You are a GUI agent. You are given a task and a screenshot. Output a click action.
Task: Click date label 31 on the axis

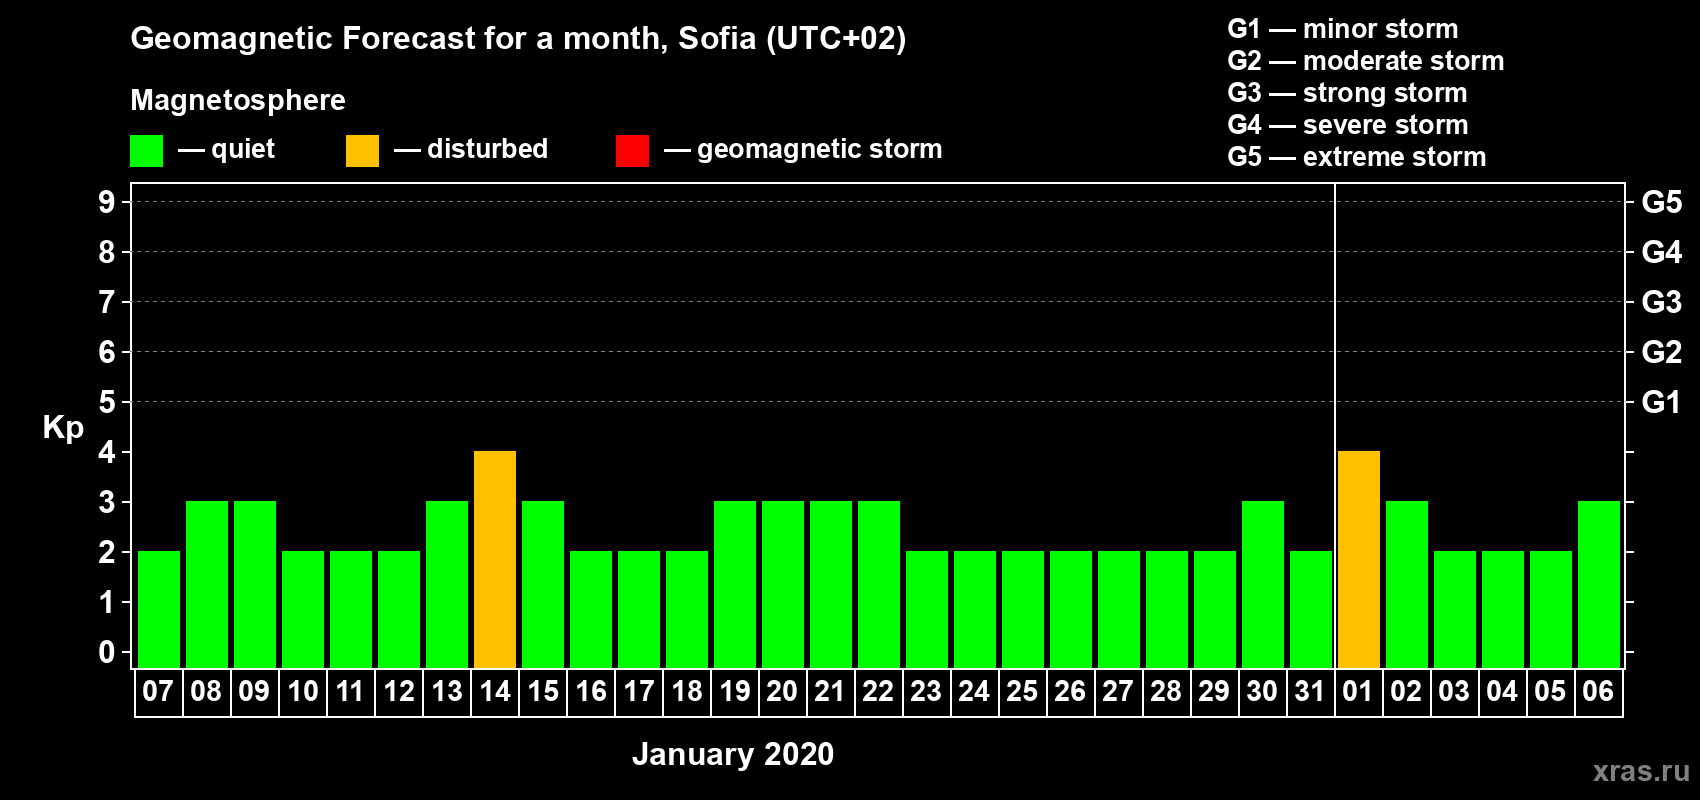[1310, 691]
